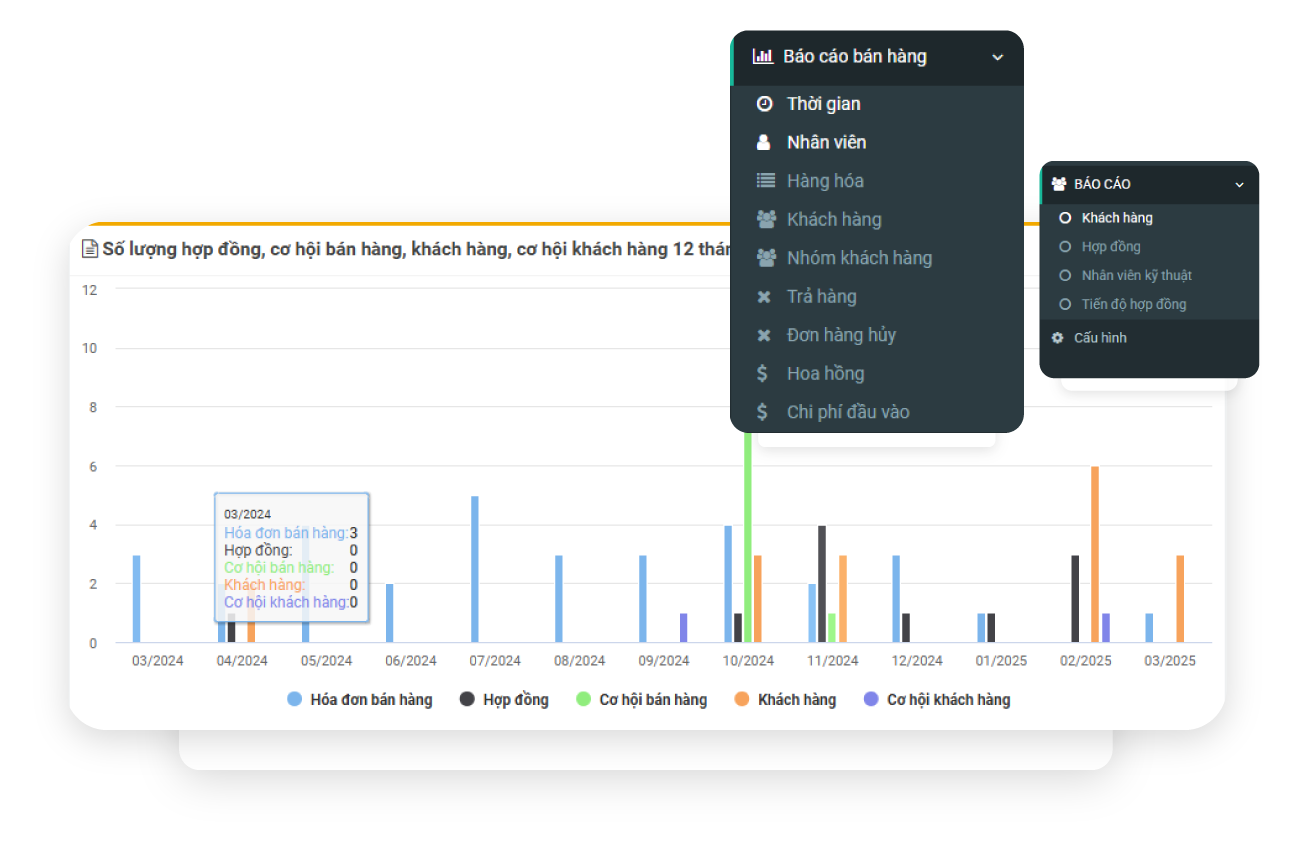Viewport: 1297px width, 850px height.
Task: Click the person icon beside Nhân viên
Action: point(764,143)
